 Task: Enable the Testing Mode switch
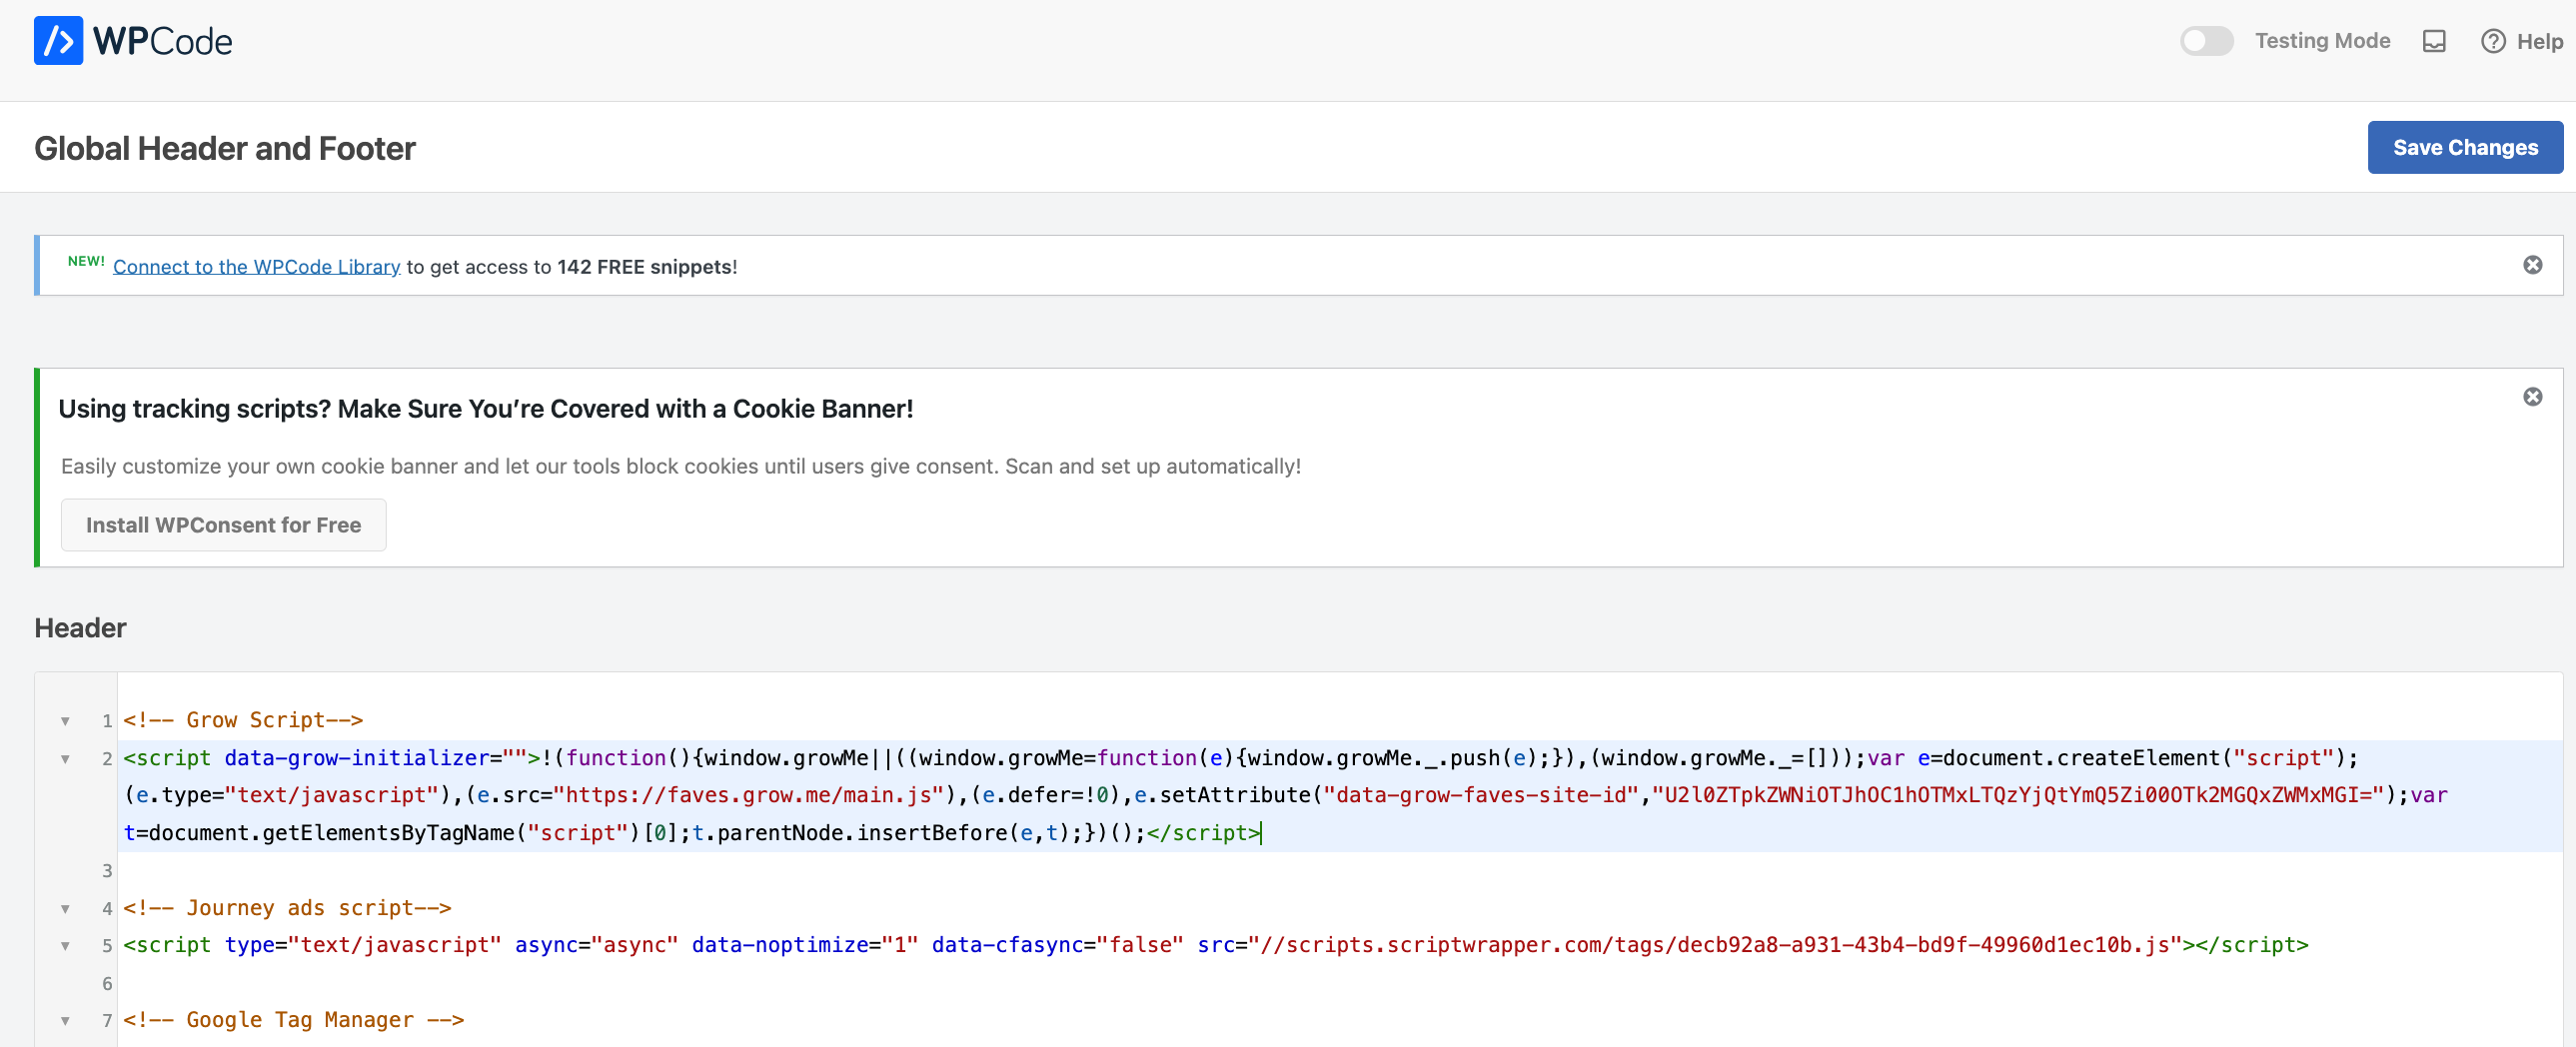pos(2206,41)
